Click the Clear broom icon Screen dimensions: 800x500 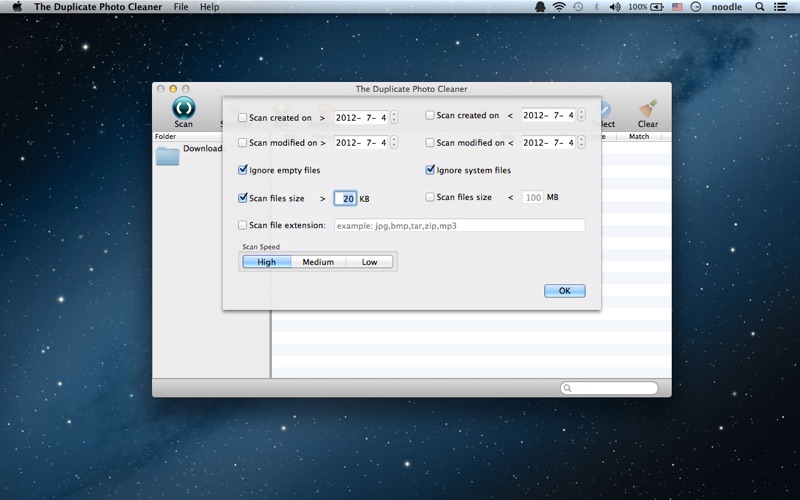coord(647,109)
